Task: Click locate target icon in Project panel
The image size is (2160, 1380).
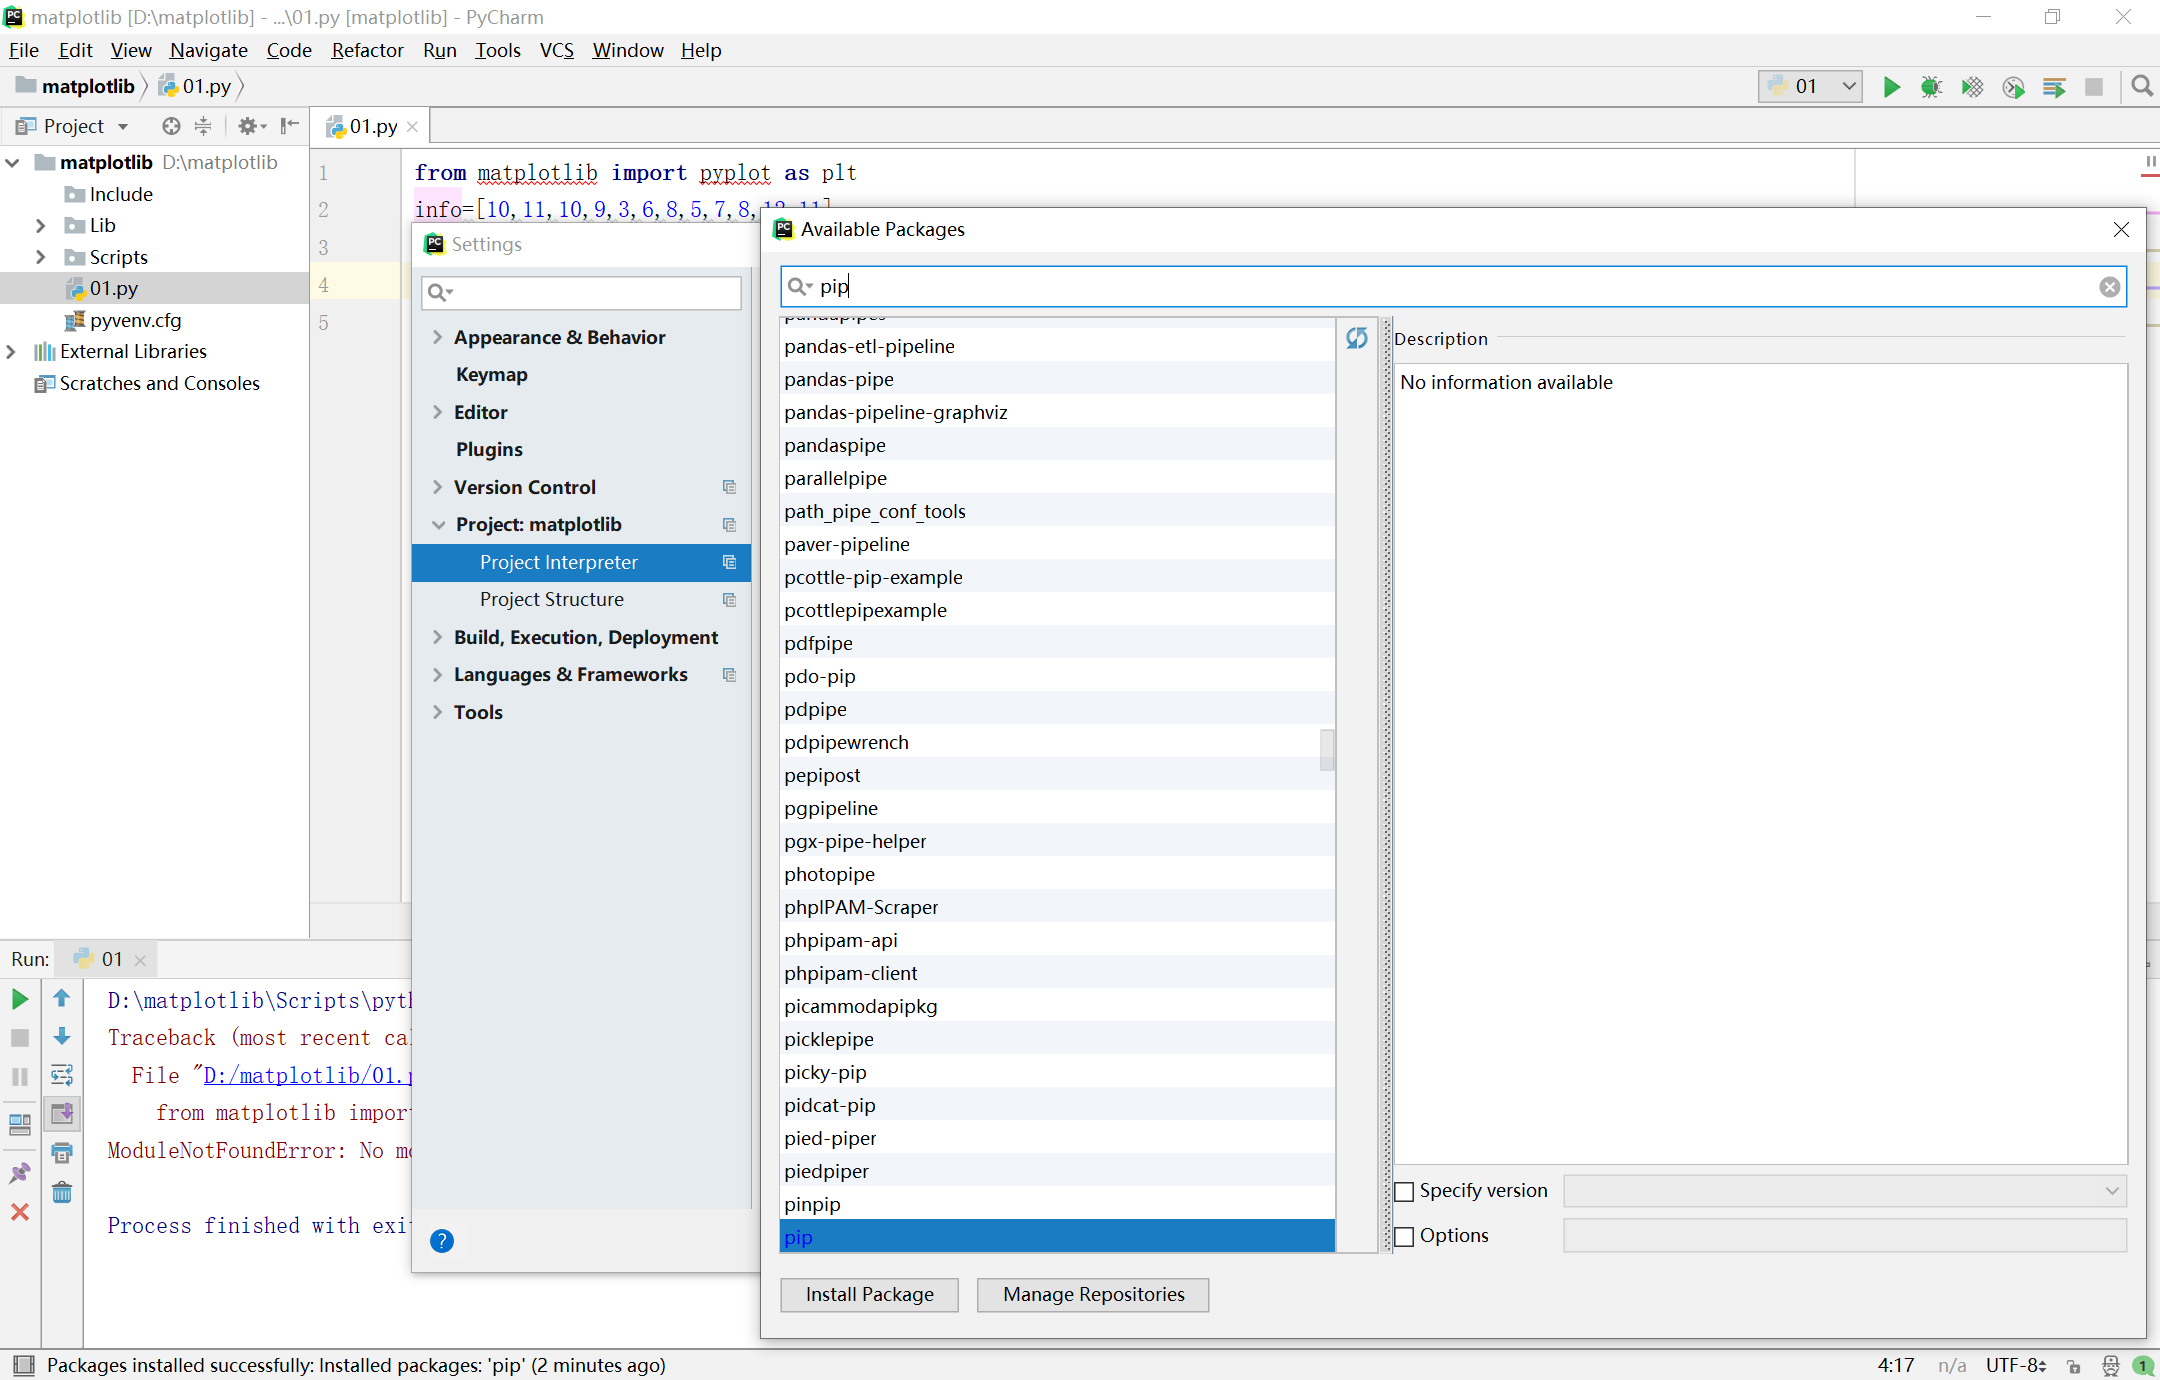Action: [x=171, y=126]
